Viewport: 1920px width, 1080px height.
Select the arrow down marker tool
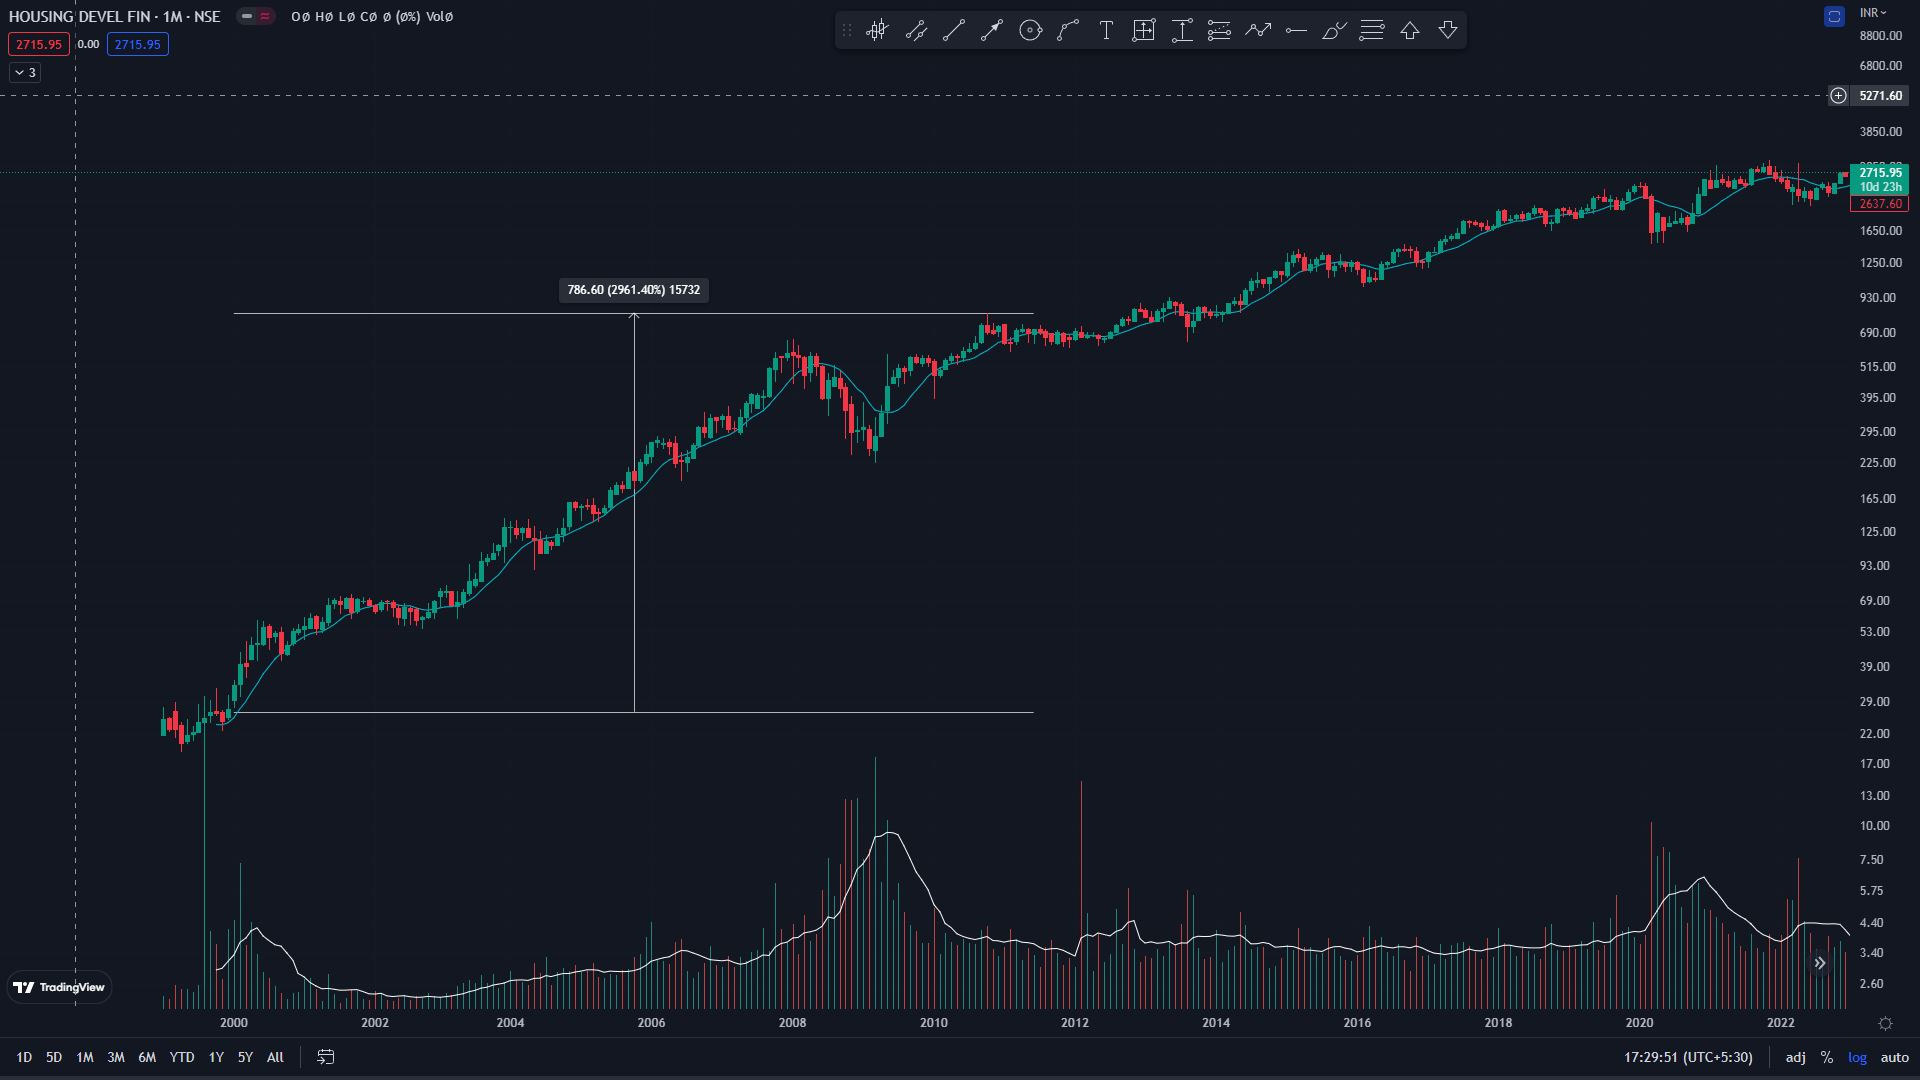click(1448, 31)
